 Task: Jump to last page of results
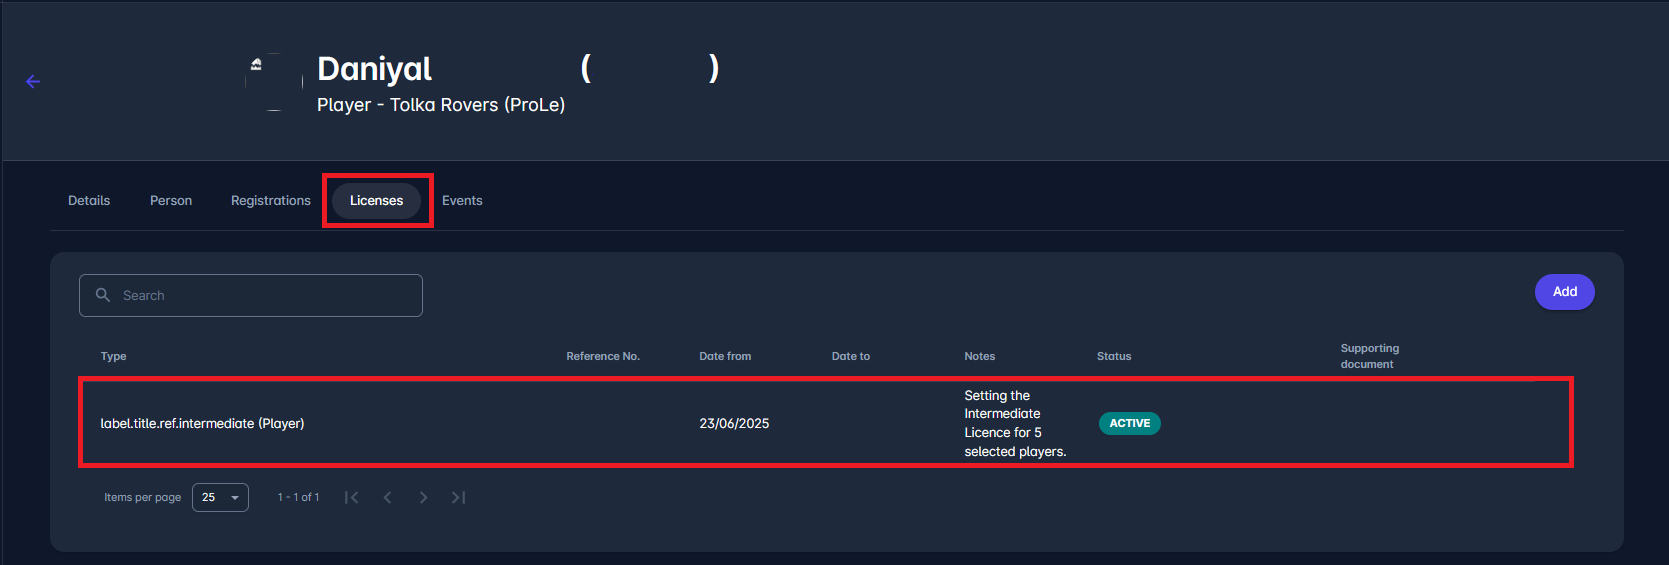459,498
